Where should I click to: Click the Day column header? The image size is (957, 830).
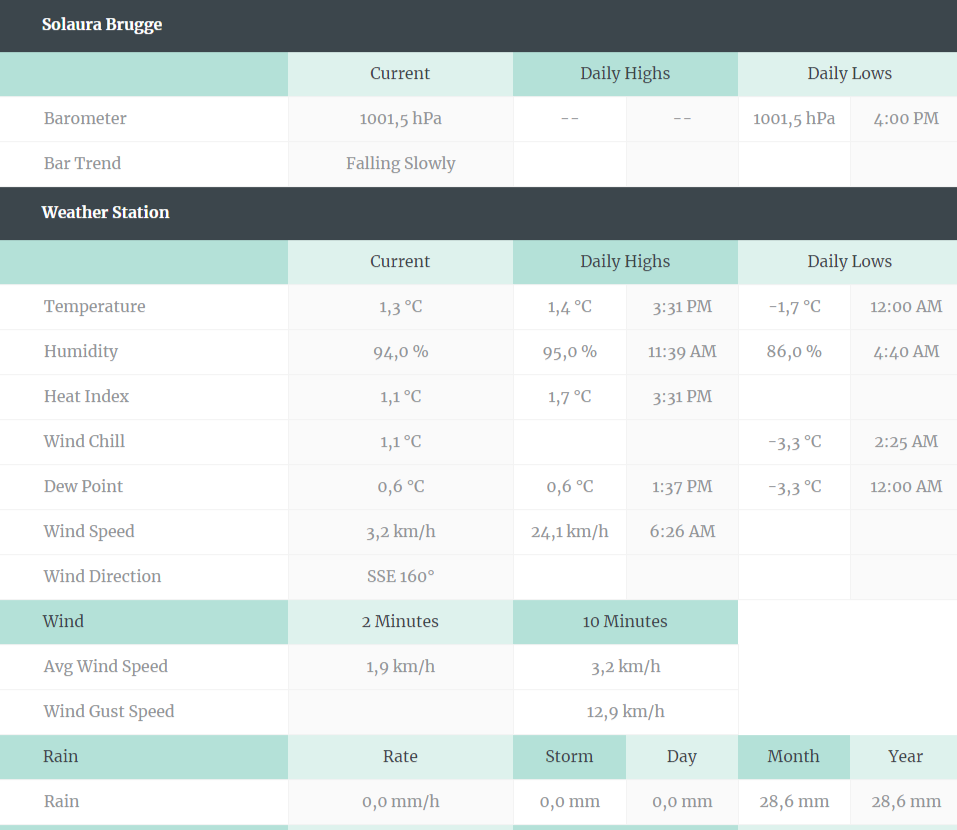tap(682, 757)
